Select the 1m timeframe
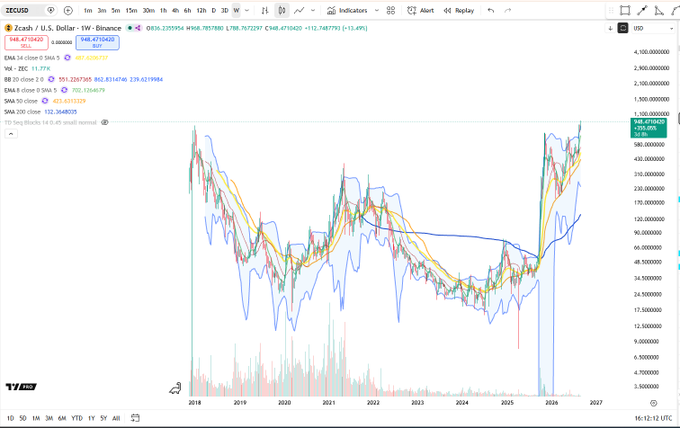The width and height of the screenshot is (680, 428). pos(88,10)
